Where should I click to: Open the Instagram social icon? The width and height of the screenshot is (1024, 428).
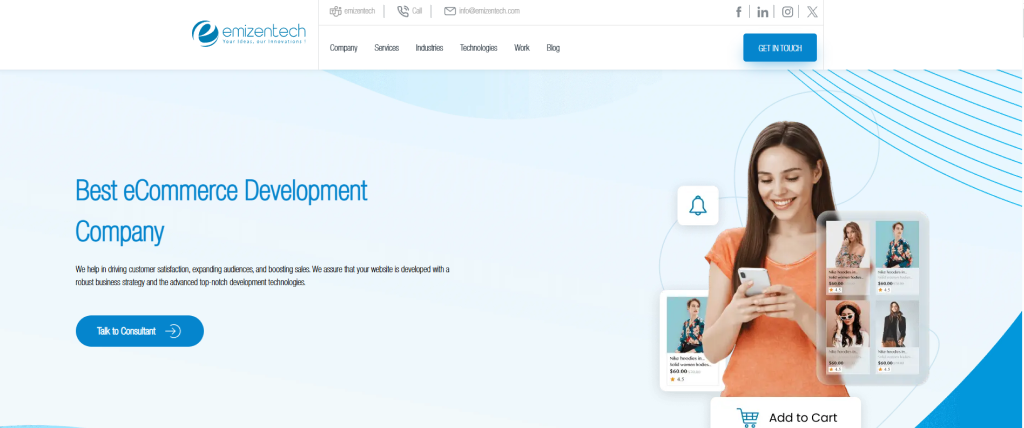pos(788,12)
